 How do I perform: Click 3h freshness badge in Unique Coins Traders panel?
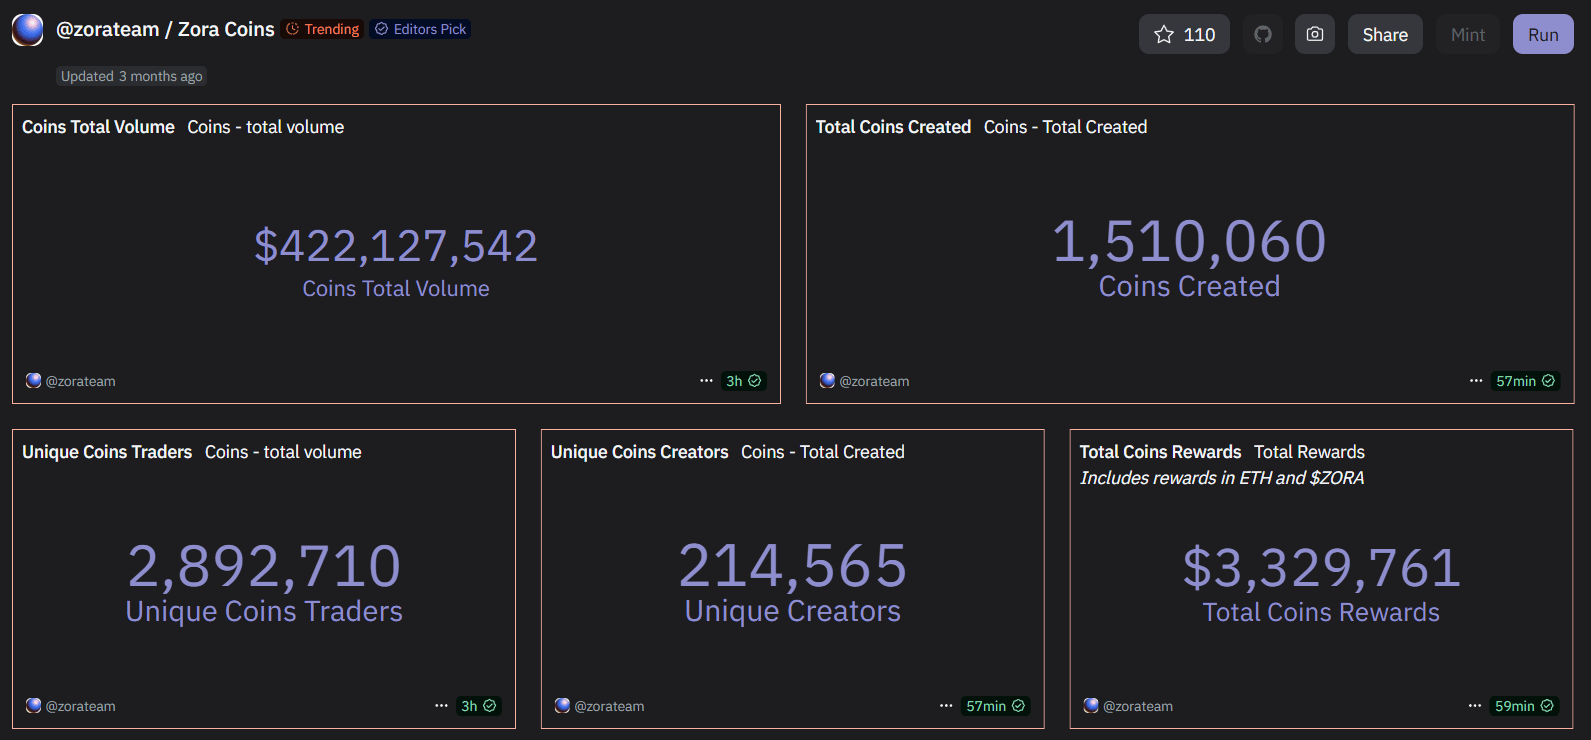click(x=478, y=706)
